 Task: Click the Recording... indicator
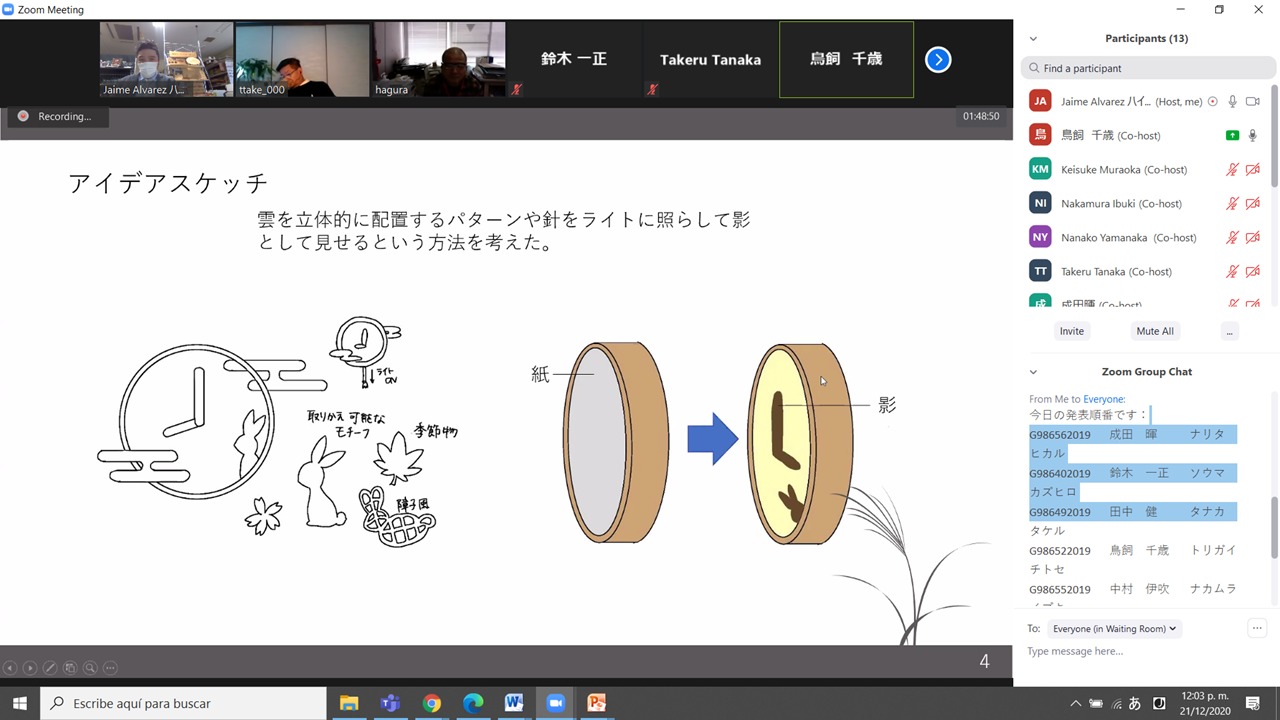coord(56,116)
